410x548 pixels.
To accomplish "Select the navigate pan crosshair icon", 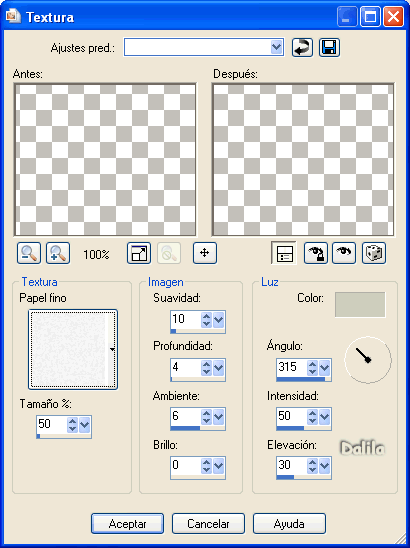I will pyautogui.click(x=205, y=253).
